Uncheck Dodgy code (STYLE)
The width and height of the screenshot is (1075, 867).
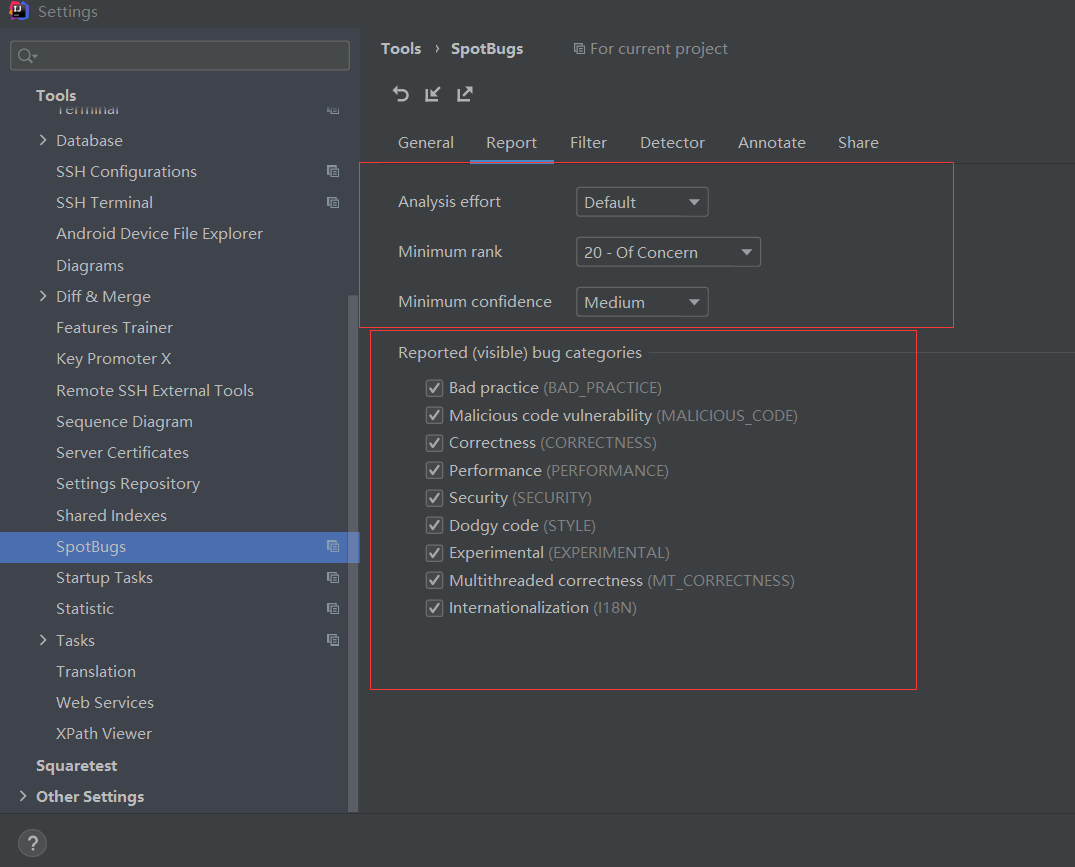point(434,525)
